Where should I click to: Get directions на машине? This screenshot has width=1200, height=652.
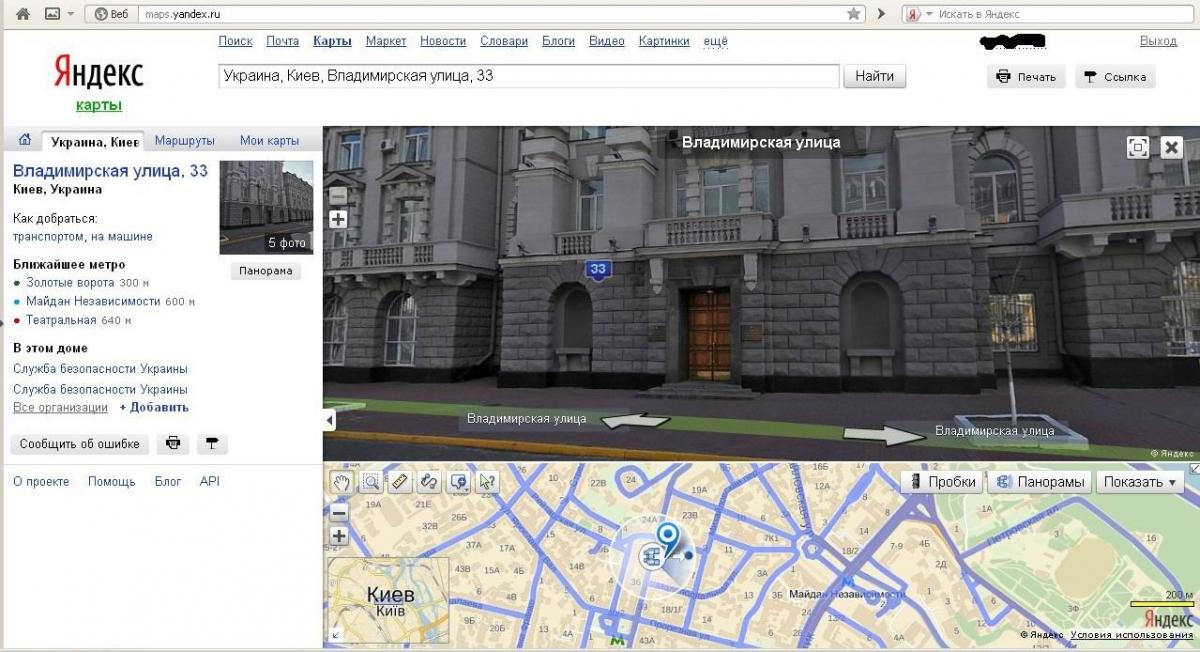(122, 237)
